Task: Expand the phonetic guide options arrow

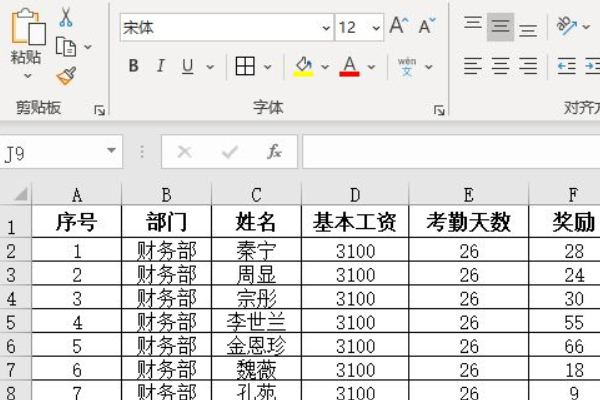Action: click(x=429, y=67)
